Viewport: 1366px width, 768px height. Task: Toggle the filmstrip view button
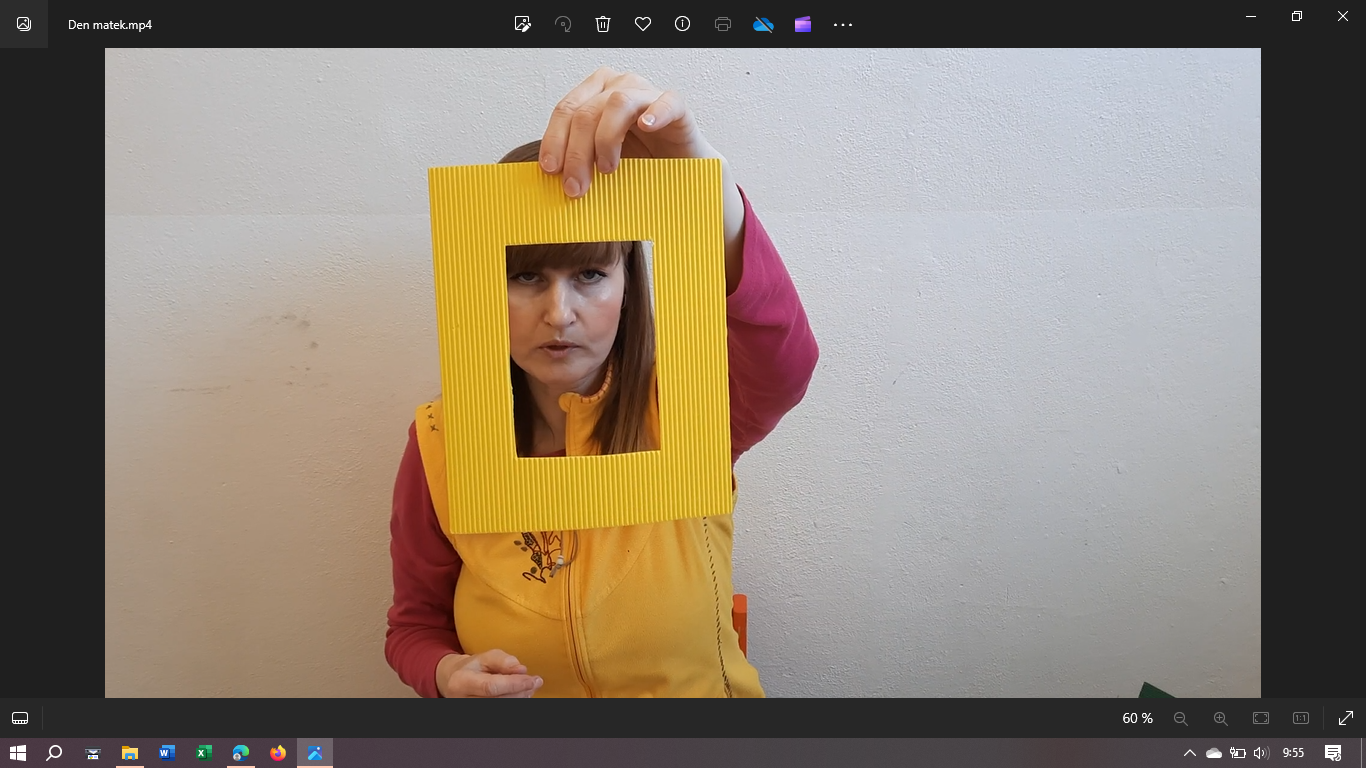click(x=20, y=718)
